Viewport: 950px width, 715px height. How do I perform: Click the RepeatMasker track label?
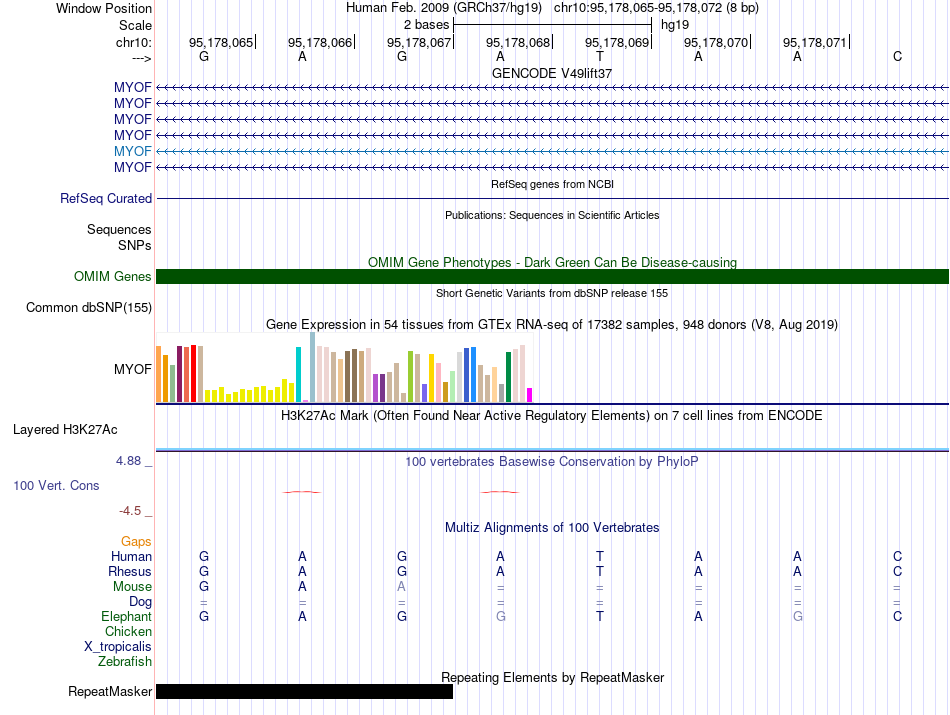click(110, 691)
